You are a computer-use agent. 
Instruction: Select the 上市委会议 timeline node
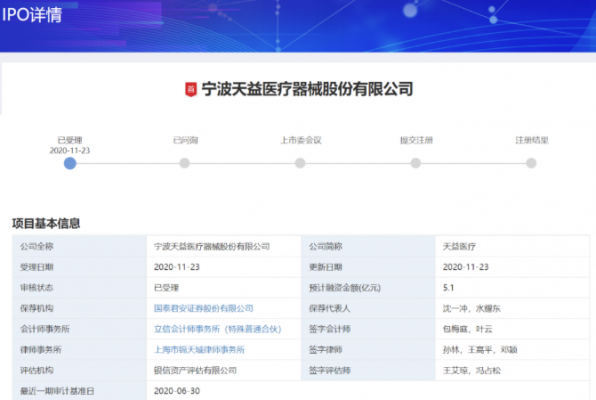click(x=300, y=163)
